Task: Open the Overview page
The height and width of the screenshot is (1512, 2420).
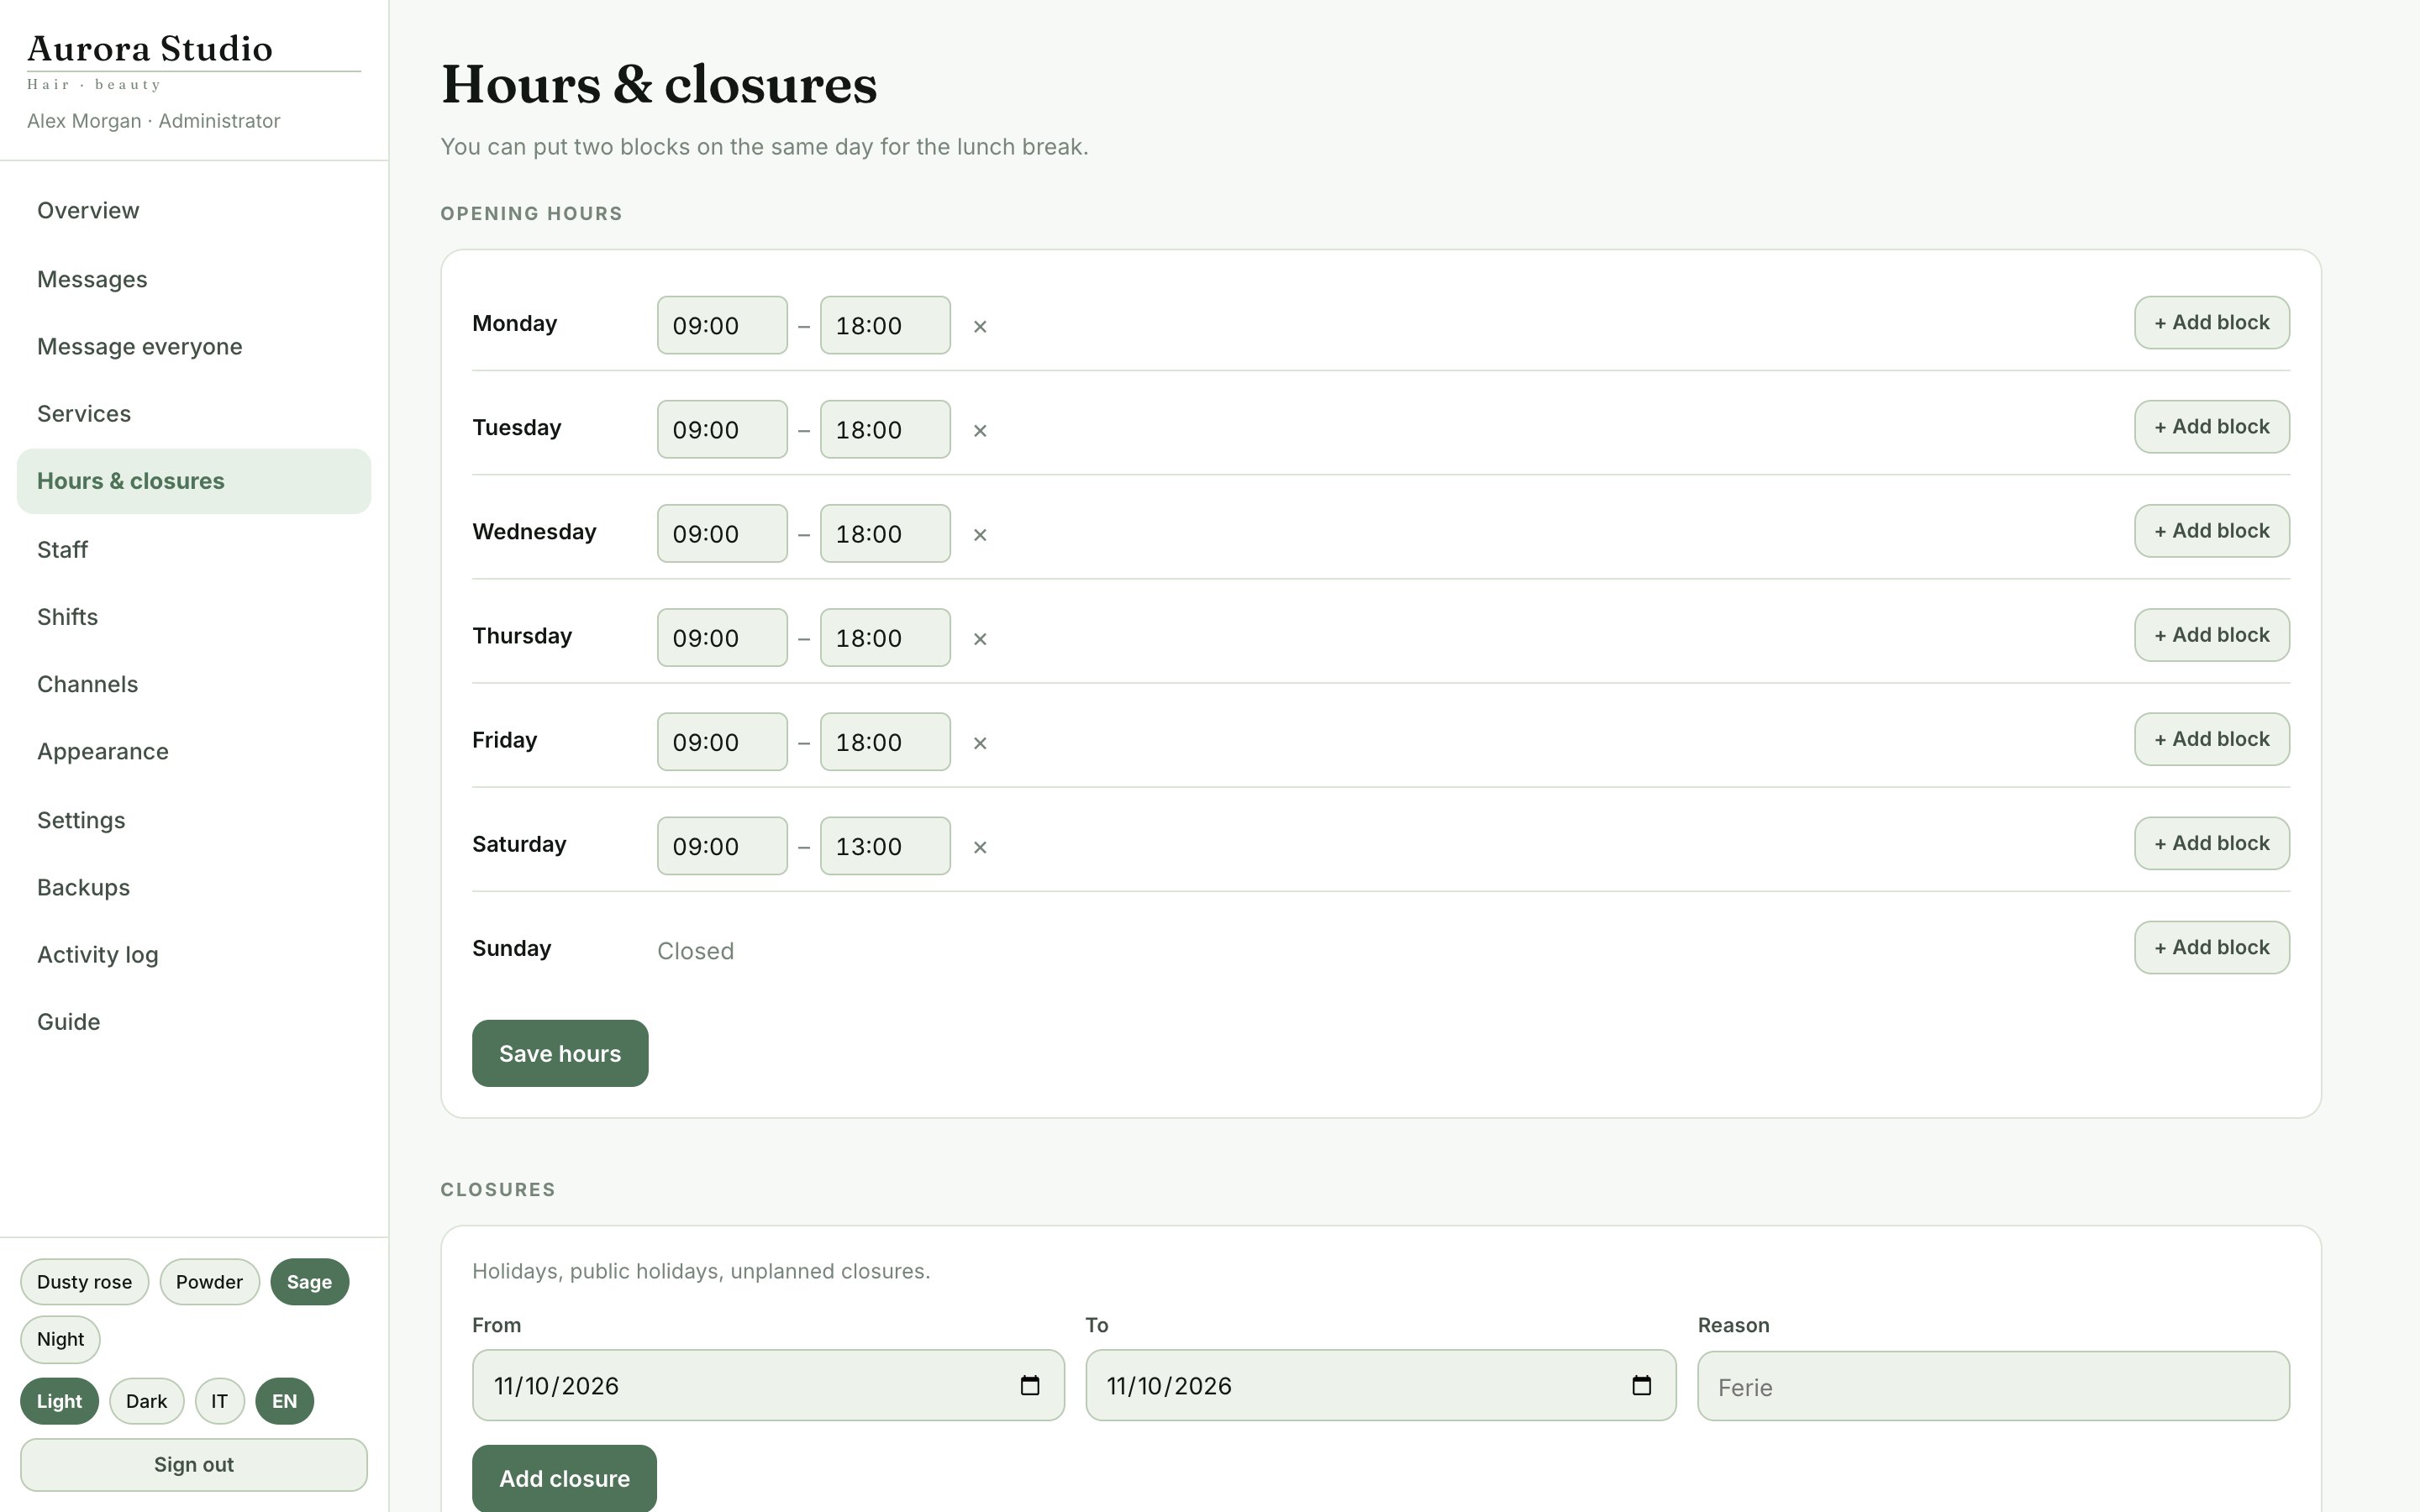Action: click(194, 211)
